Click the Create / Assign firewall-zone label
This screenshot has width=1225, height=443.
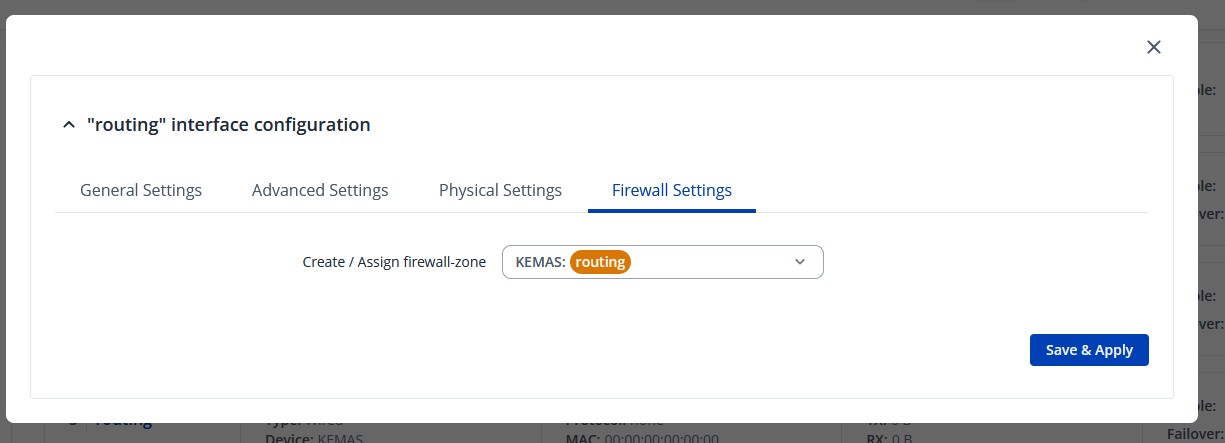pos(394,262)
